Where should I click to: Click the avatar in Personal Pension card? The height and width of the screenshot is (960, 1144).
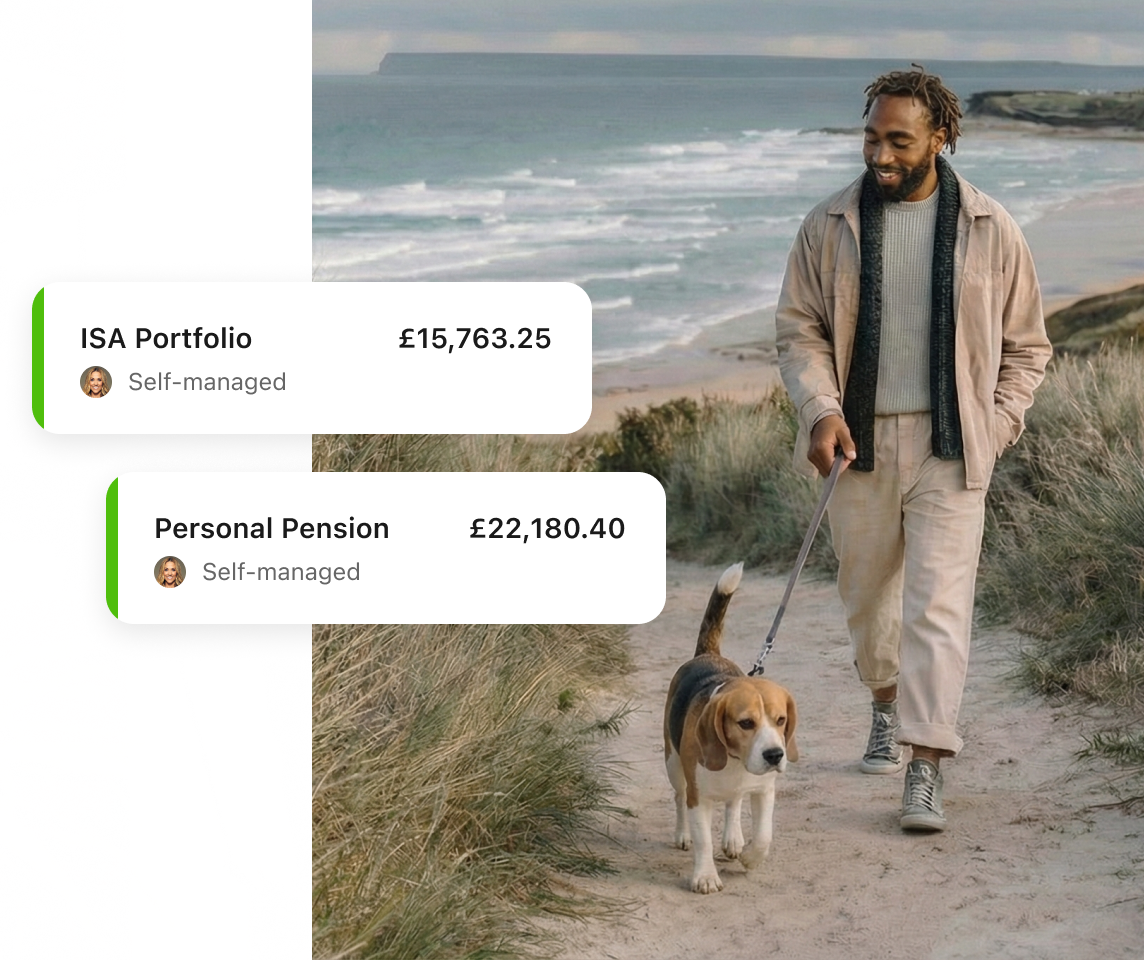170,572
